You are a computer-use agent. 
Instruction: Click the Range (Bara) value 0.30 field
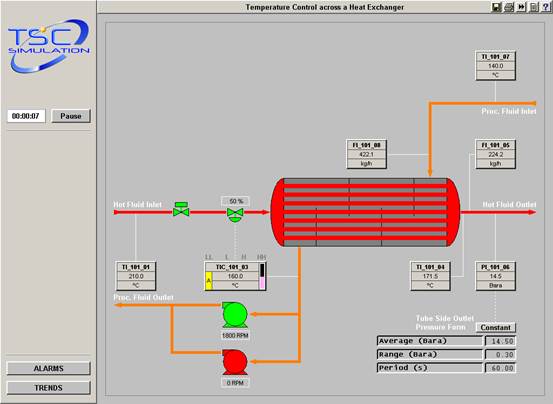[x=500, y=355]
